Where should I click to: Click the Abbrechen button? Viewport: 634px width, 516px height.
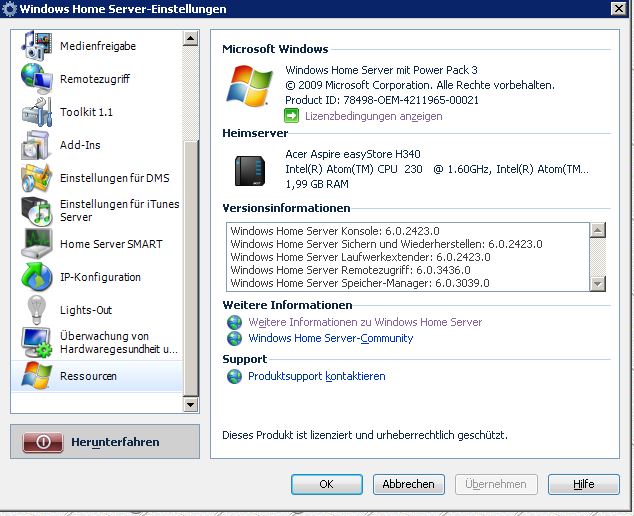point(409,484)
